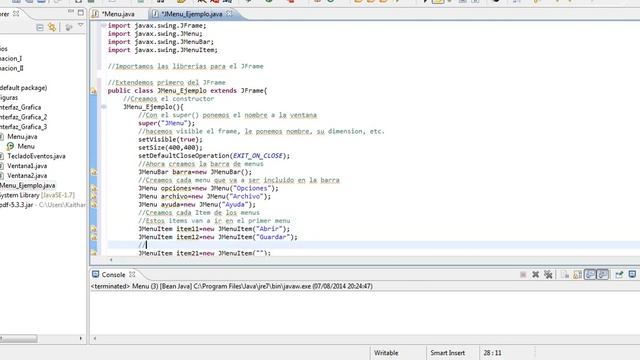The image size is (640, 360).
Task: Maximize the Package Explorer panel
Action: [81, 13]
